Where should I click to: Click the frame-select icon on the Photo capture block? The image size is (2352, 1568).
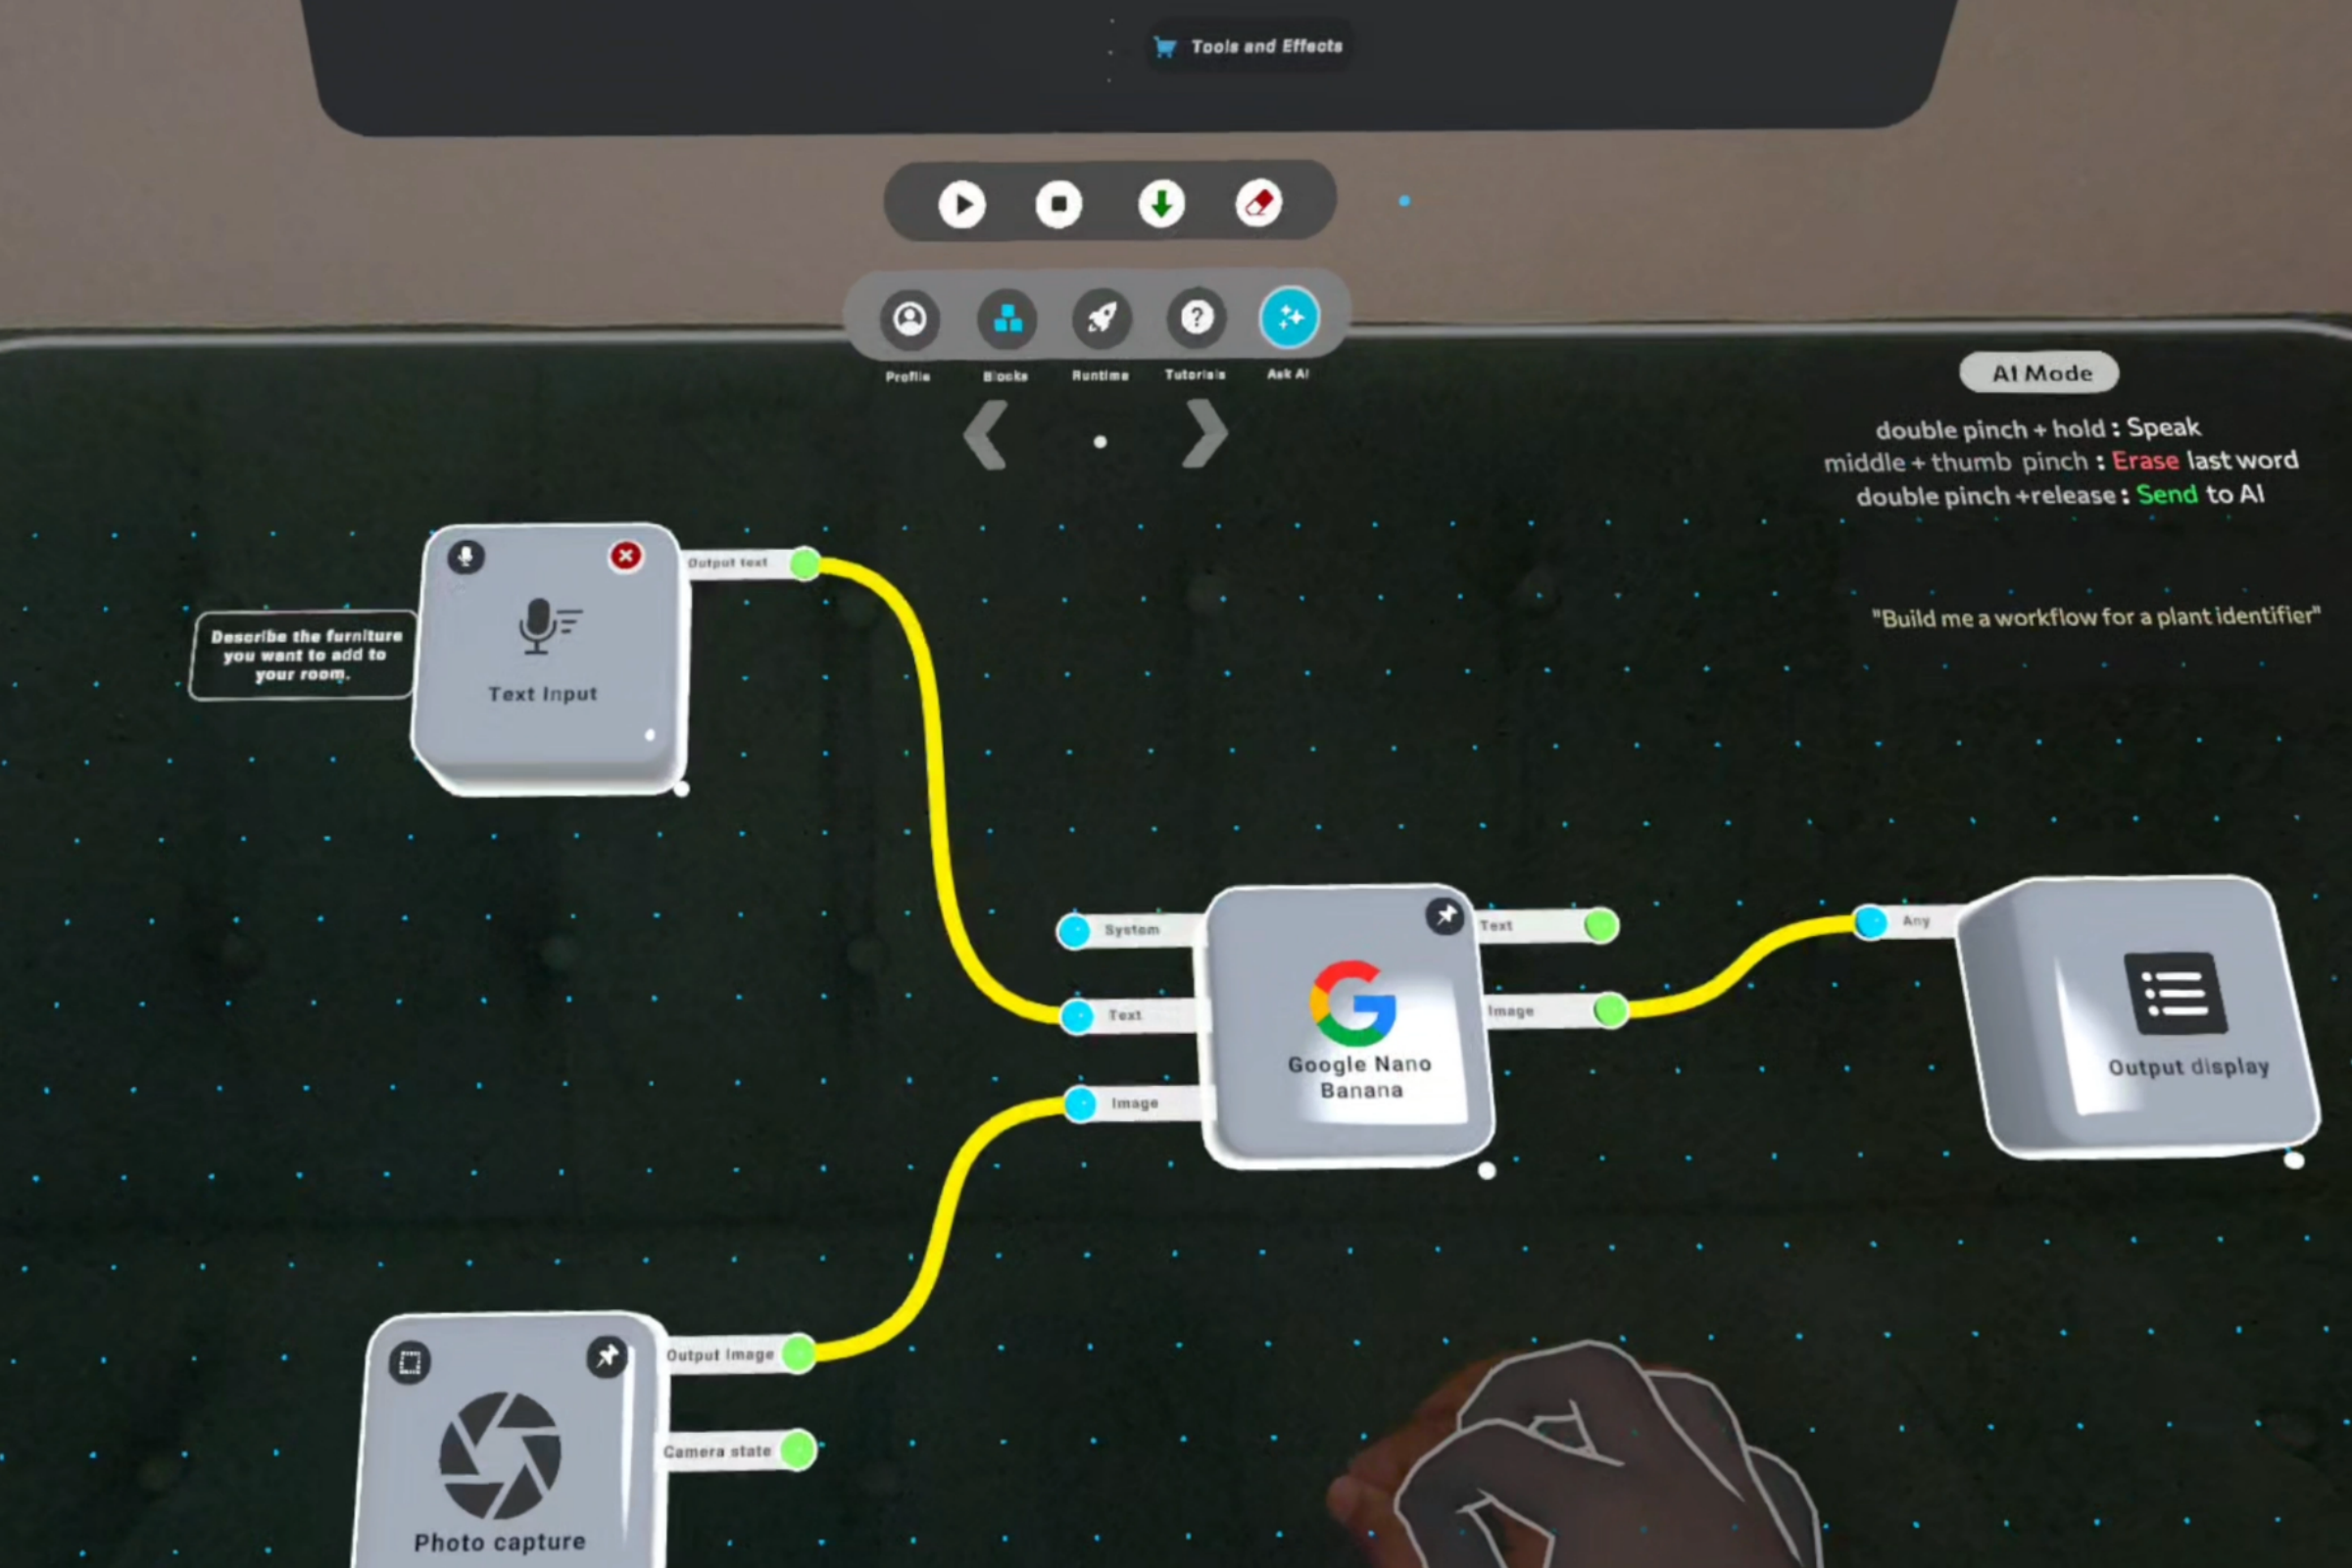click(x=410, y=1363)
